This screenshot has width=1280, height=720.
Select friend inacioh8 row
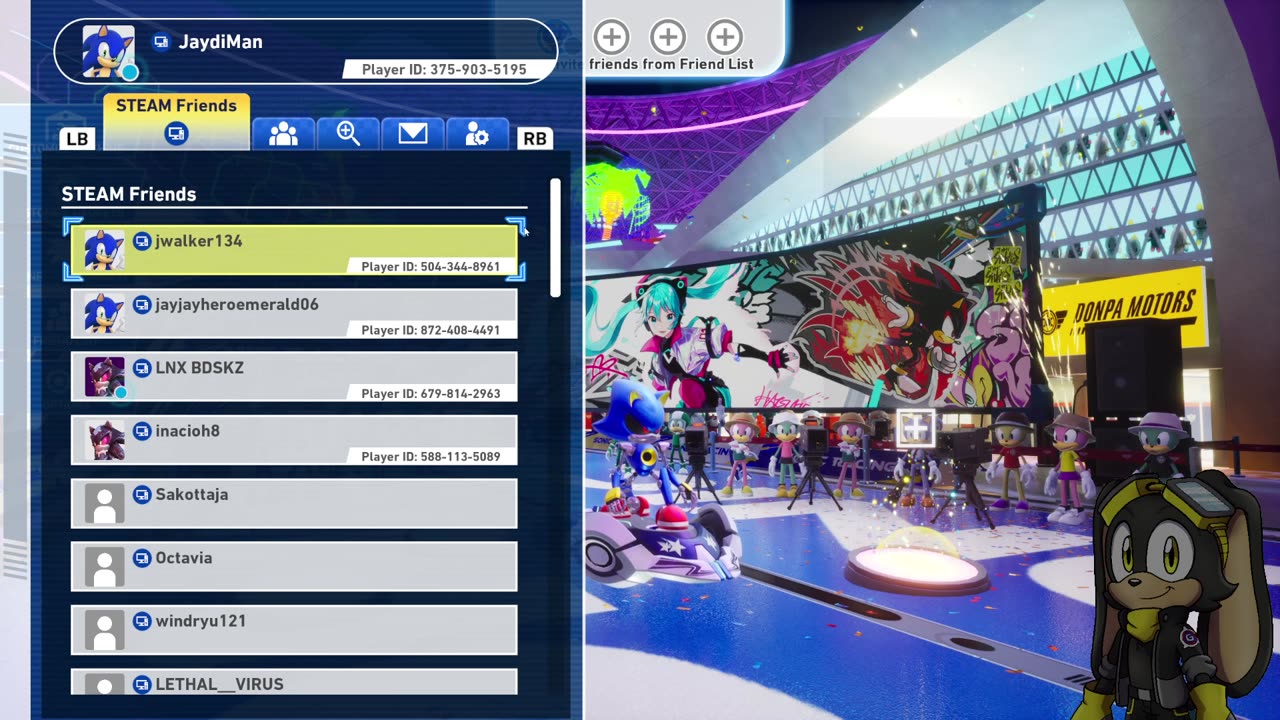(294, 440)
